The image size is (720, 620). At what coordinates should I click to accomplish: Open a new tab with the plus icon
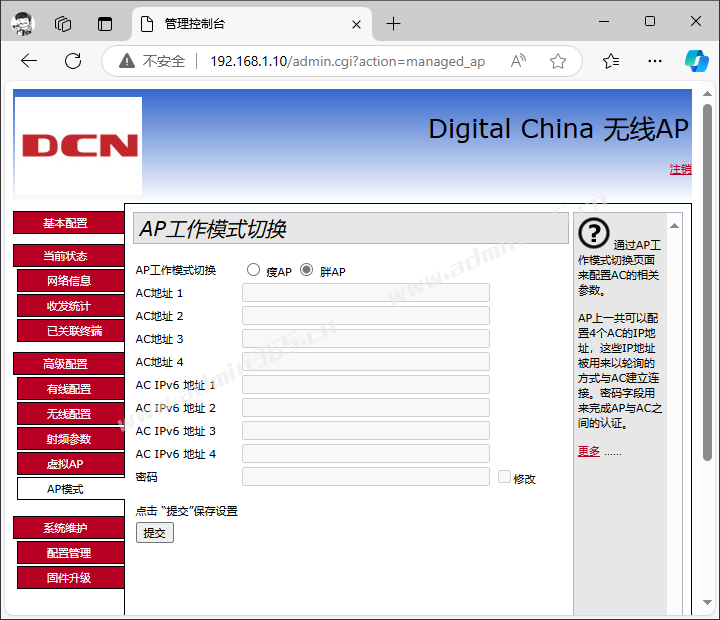[x=394, y=23]
